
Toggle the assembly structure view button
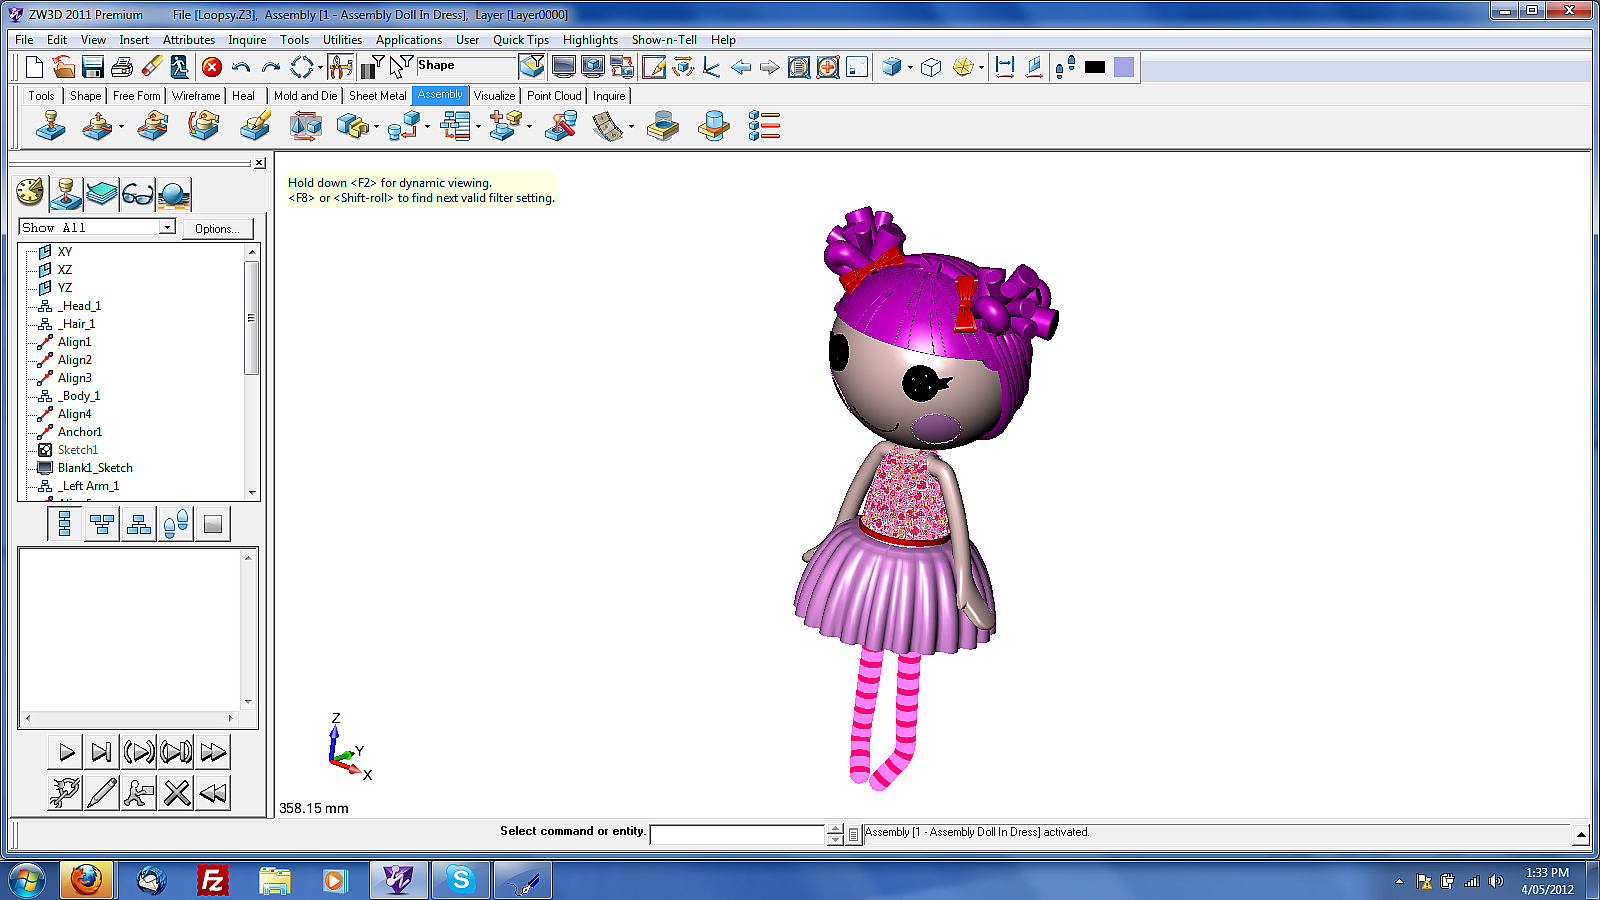[x=139, y=524]
